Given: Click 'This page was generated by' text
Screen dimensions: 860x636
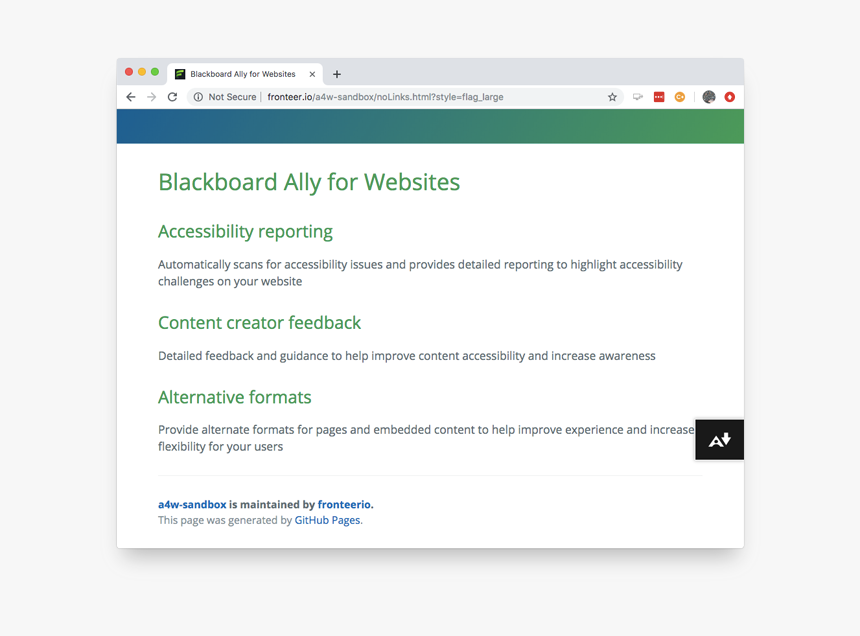Looking at the screenshot, I should (x=225, y=520).
